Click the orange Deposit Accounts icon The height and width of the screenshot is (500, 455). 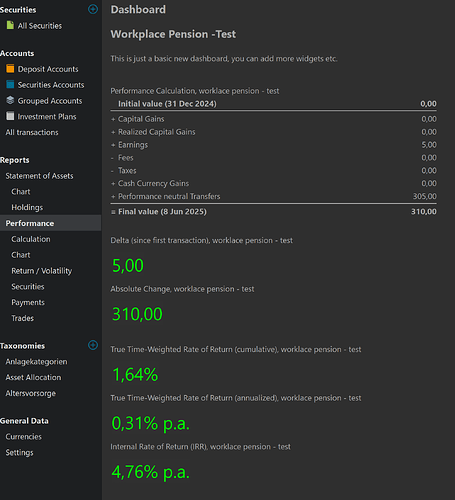(x=10, y=69)
